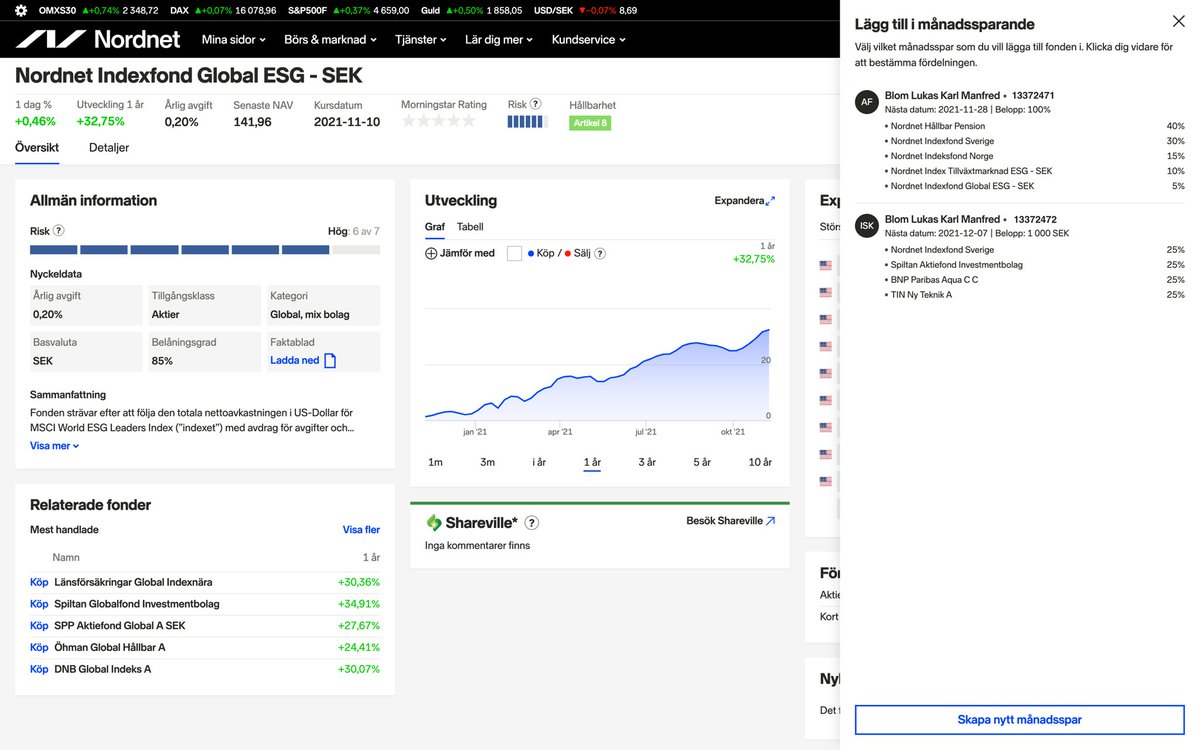Click Köp for DNB Global Indeks A
The height and width of the screenshot is (750, 1200).
[39, 669]
